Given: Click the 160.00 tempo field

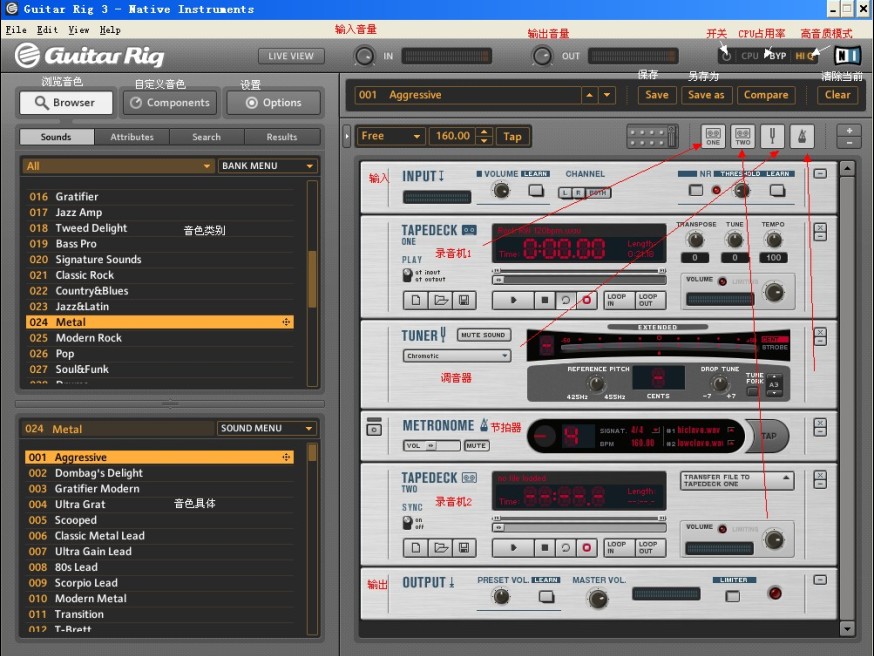Looking at the screenshot, I should (453, 136).
